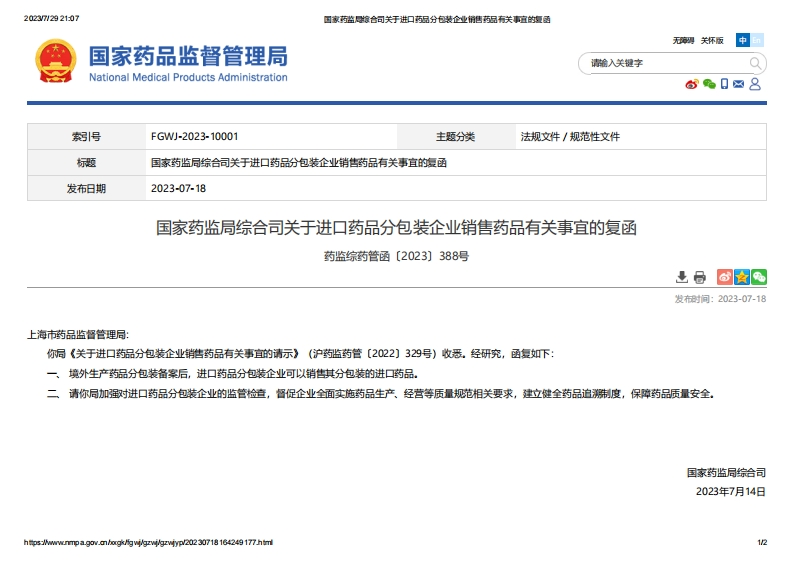Open the WeChat icon in the header

click(x=708, y=84)
